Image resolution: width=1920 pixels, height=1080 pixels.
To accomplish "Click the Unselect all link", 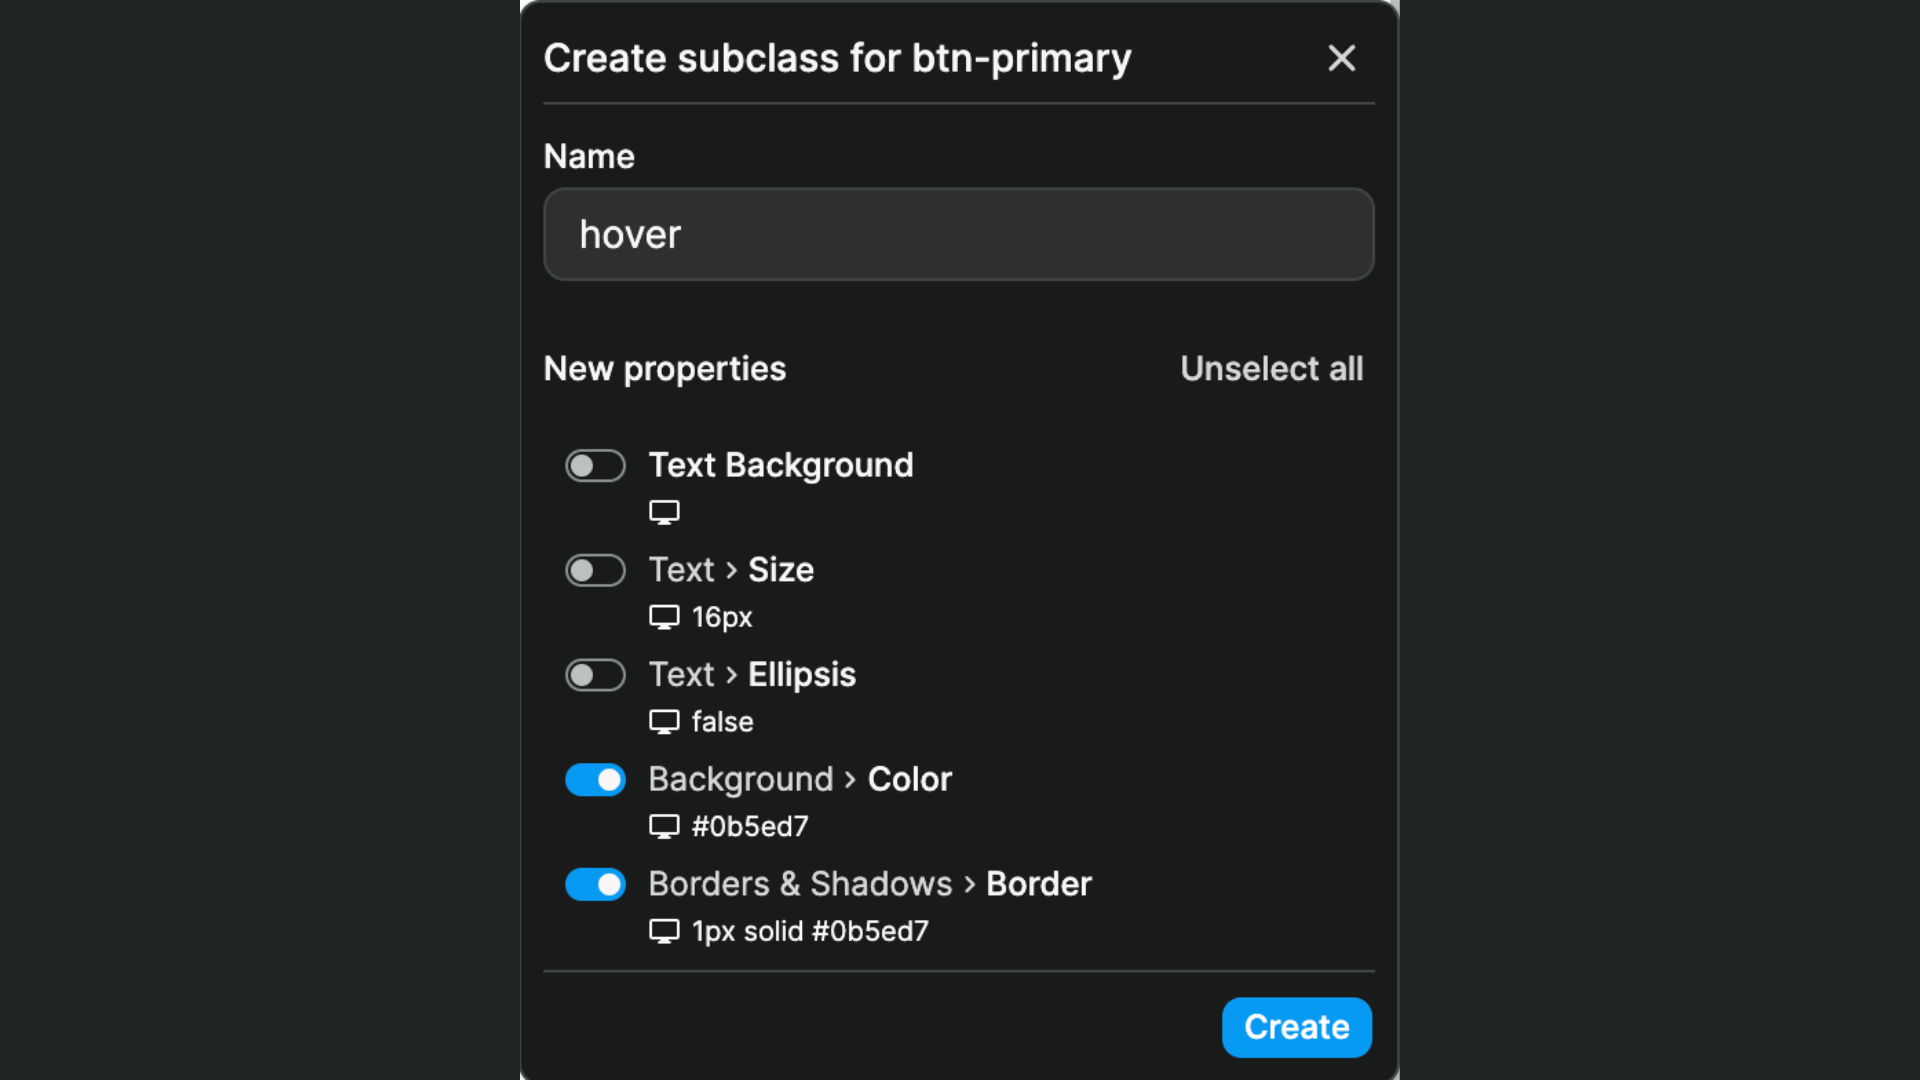I will [1271, 369].
